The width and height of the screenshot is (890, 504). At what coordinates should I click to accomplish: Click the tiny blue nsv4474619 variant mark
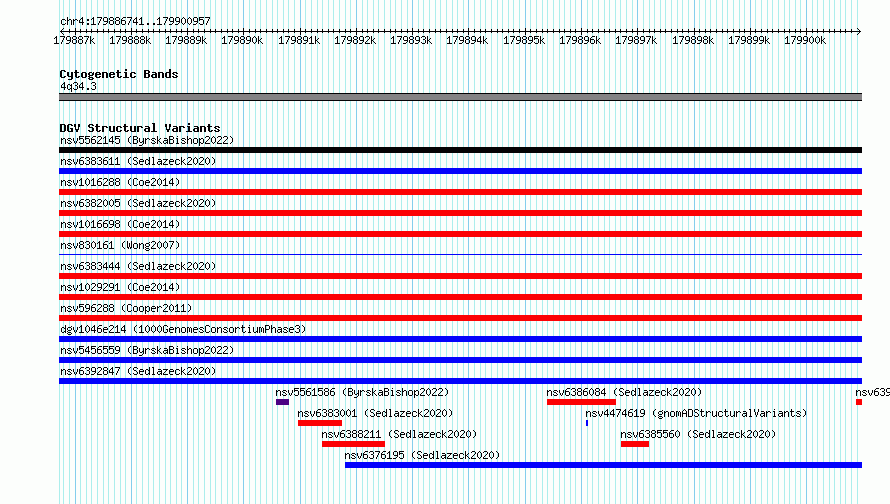(x=587, y=423)
